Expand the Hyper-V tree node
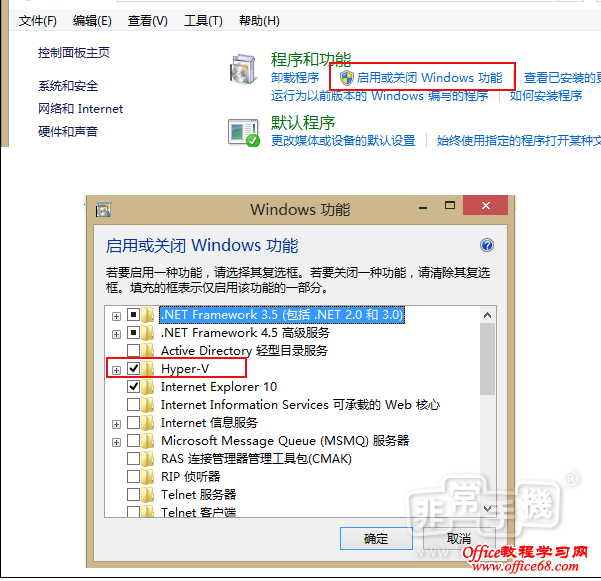This screenshot has width=601, height=581. pyautogui.click(x=116, y=370)
